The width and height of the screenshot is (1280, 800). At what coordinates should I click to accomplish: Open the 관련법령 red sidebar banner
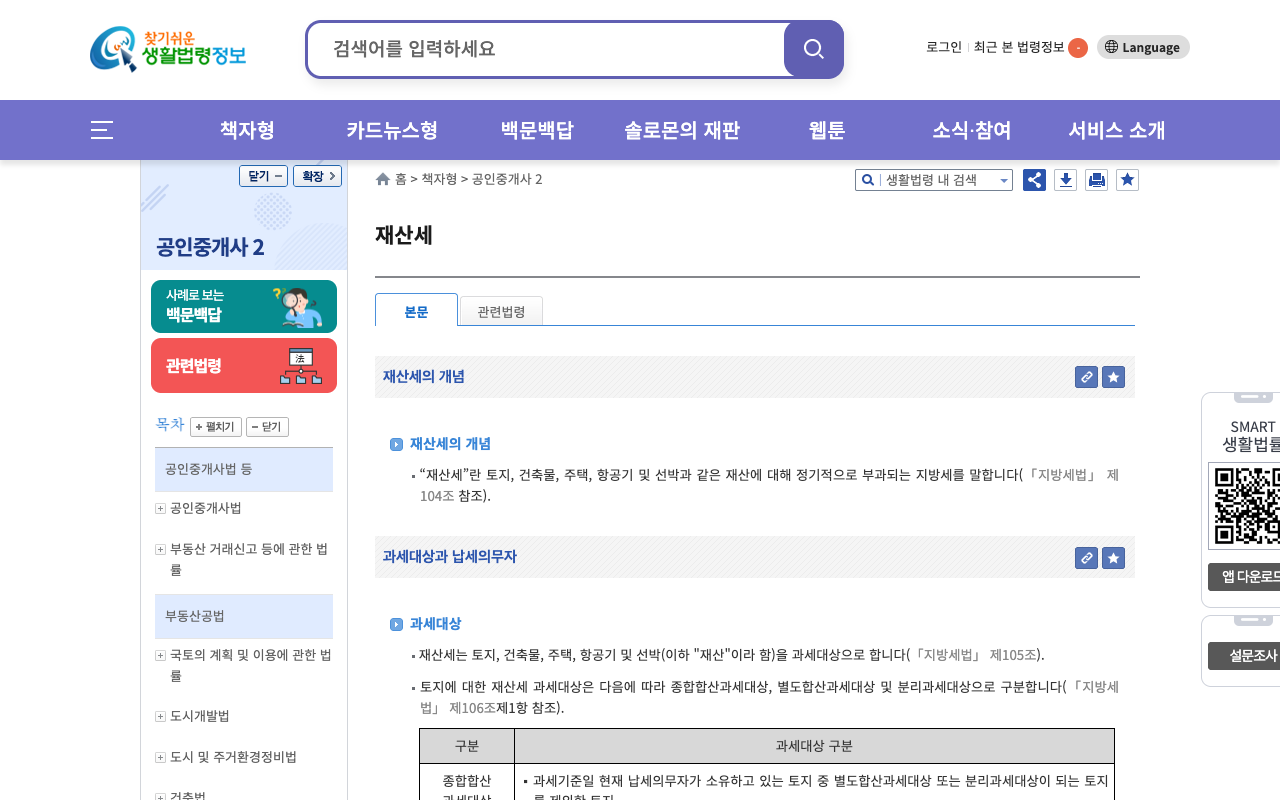point(244,366)
